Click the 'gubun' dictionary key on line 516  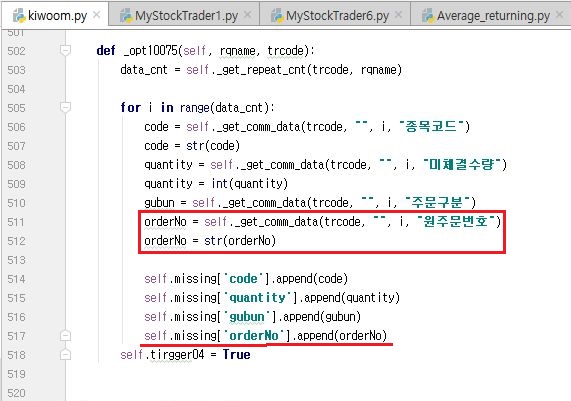247,317
